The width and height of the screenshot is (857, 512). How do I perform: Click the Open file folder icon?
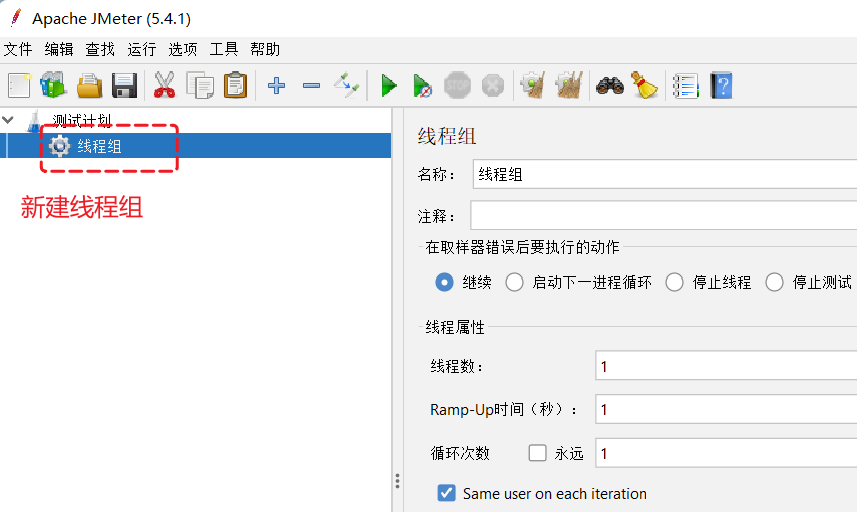(89, 86)
